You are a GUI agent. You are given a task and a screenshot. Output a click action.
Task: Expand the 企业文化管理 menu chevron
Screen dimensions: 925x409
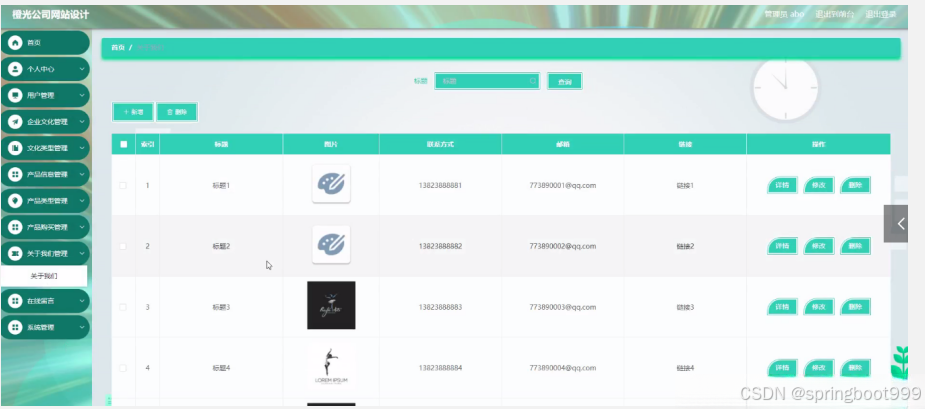point(81,122)
